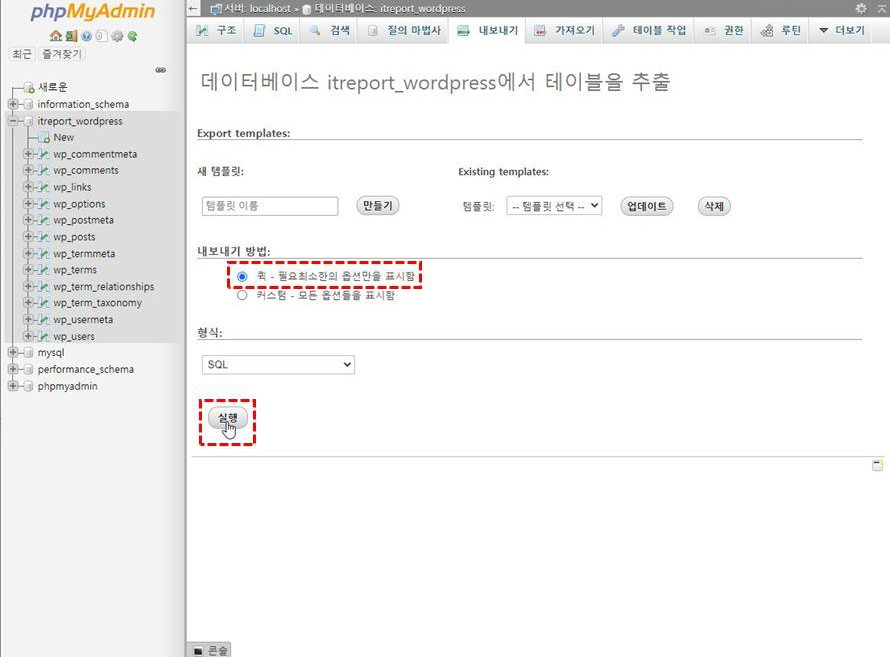The width and height of the screenshot is (890, 657).
Task: Select the wp_term_taxonomy table in tree
Action: pos(98,303)
